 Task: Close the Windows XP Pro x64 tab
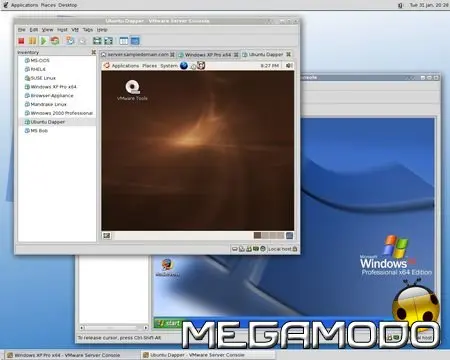tap(236, 55)
